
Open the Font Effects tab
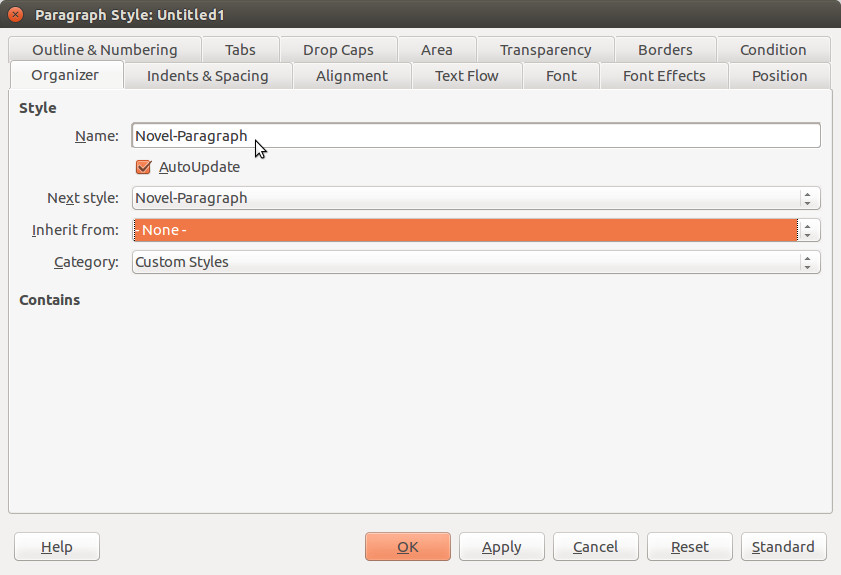664,76
